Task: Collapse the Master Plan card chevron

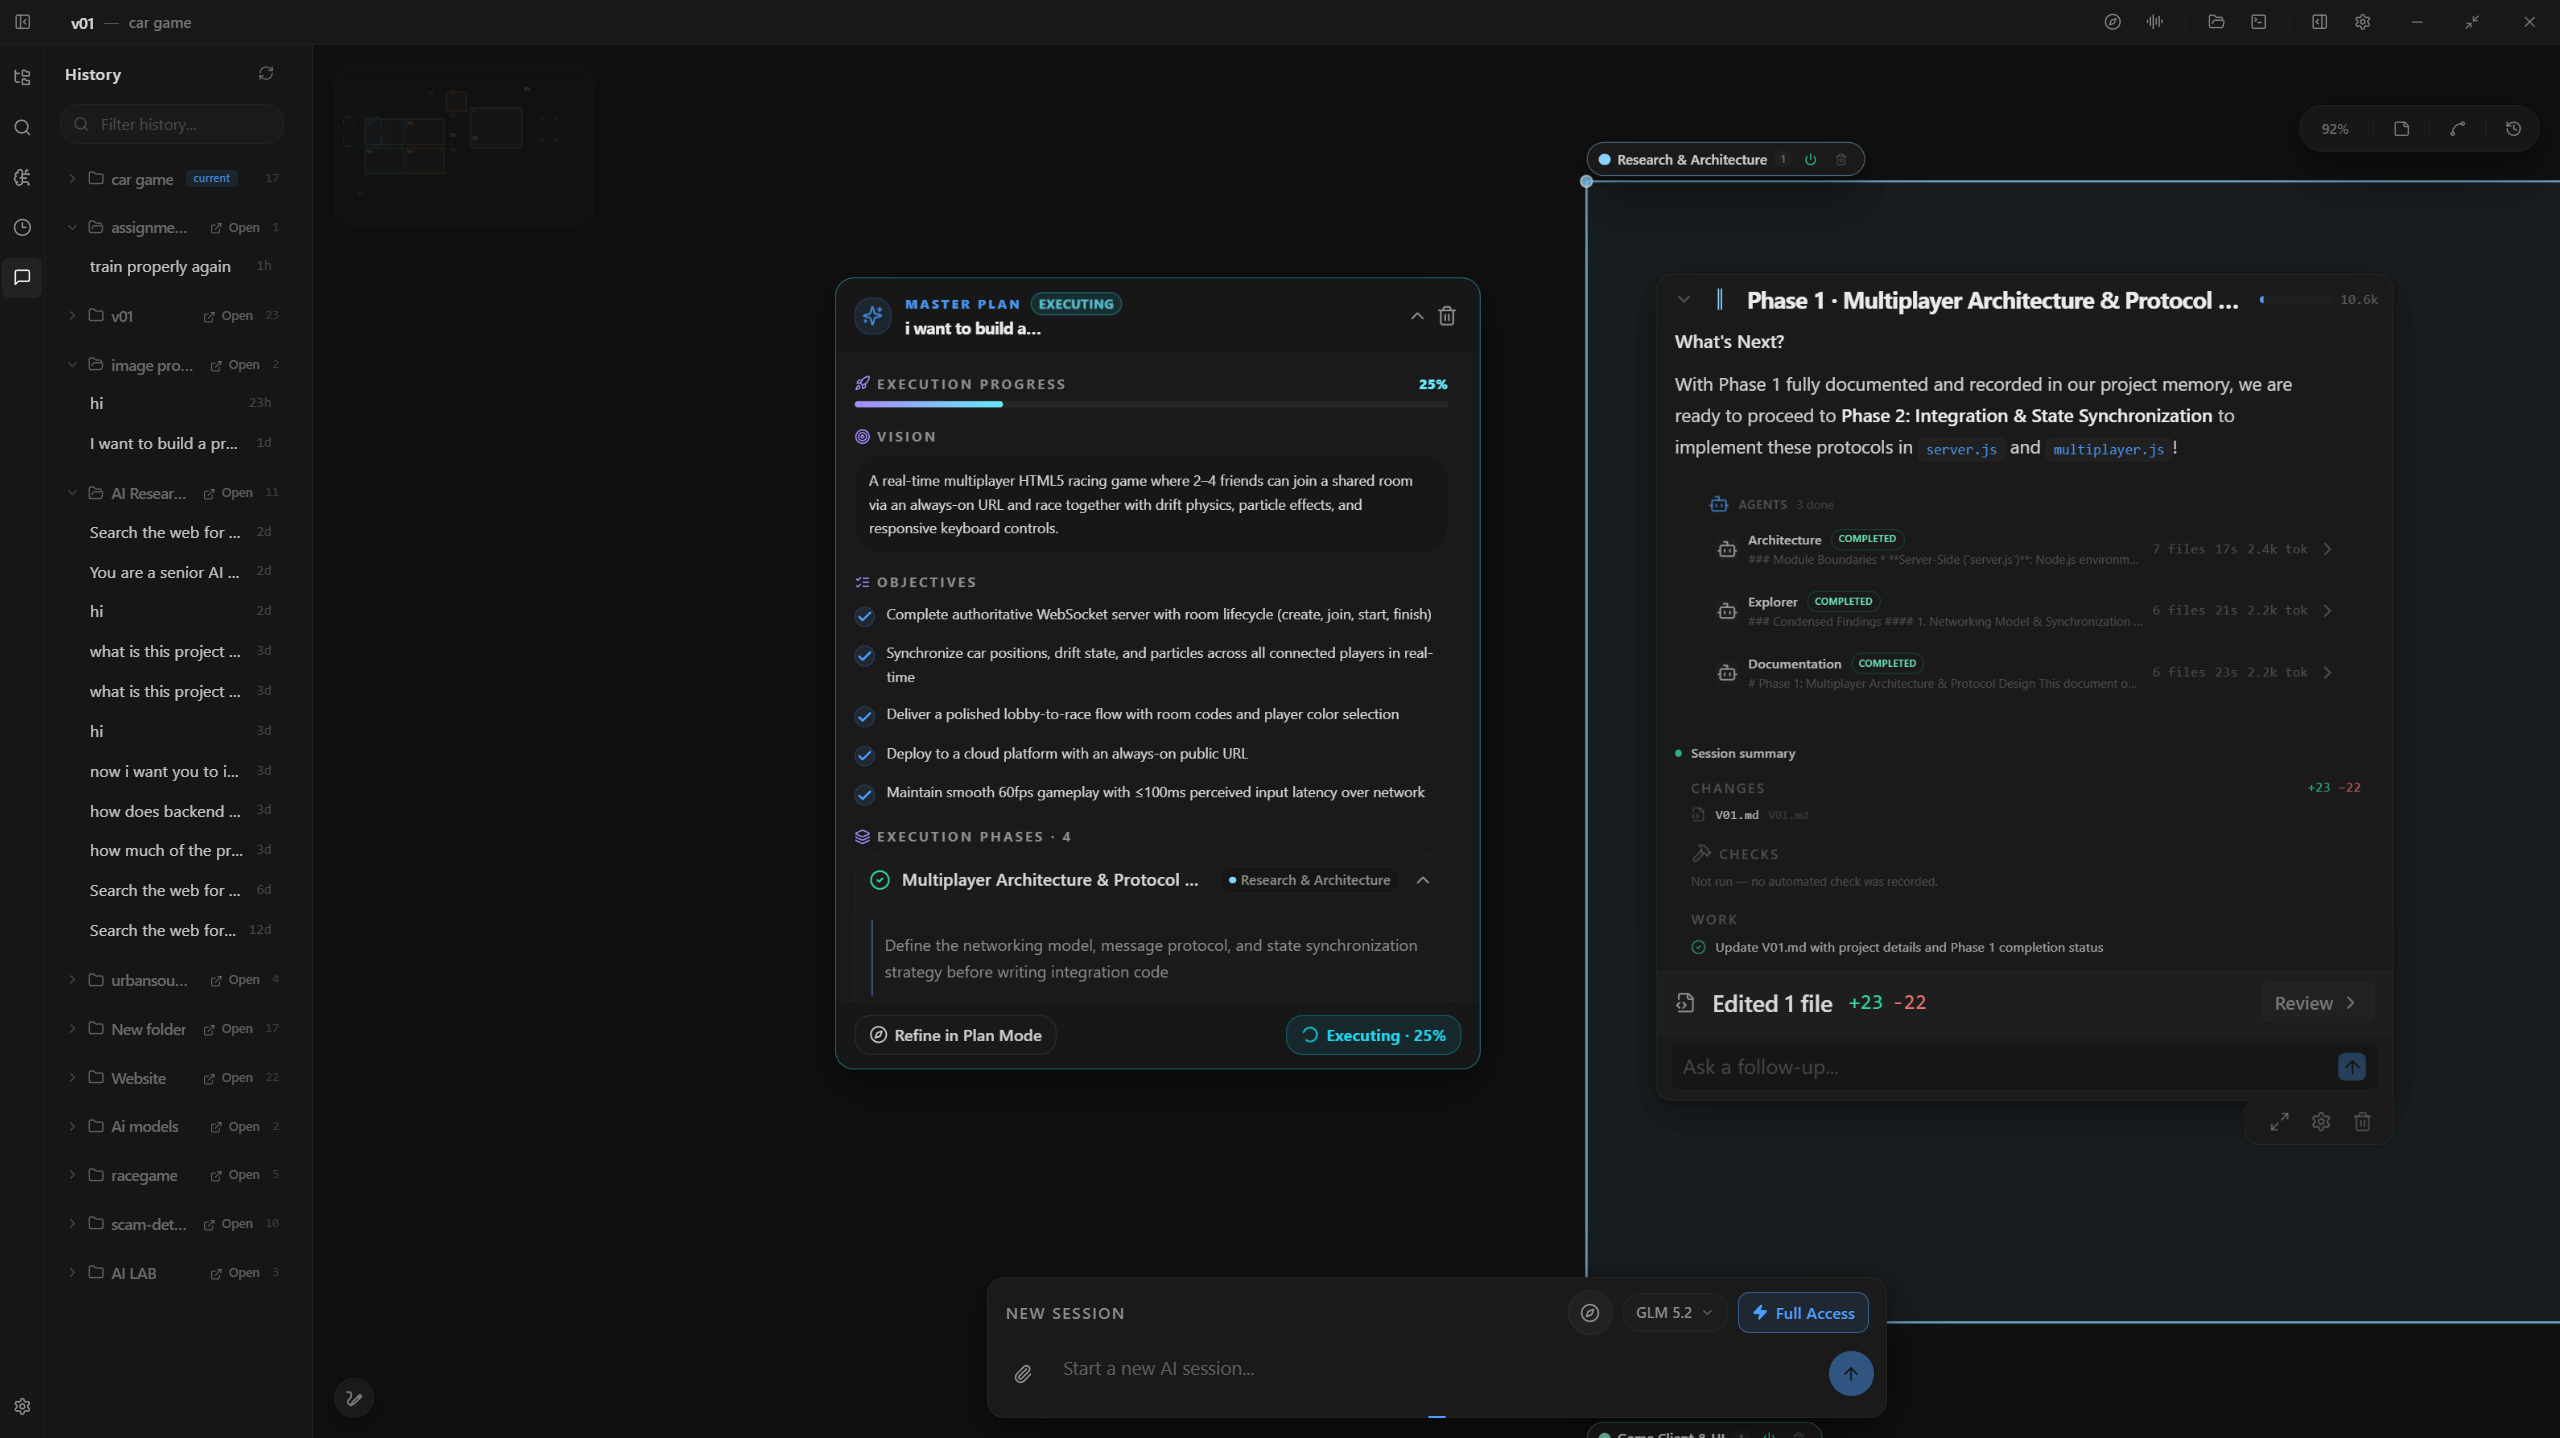Action: pyautogui.click(x=1416, y=316)
